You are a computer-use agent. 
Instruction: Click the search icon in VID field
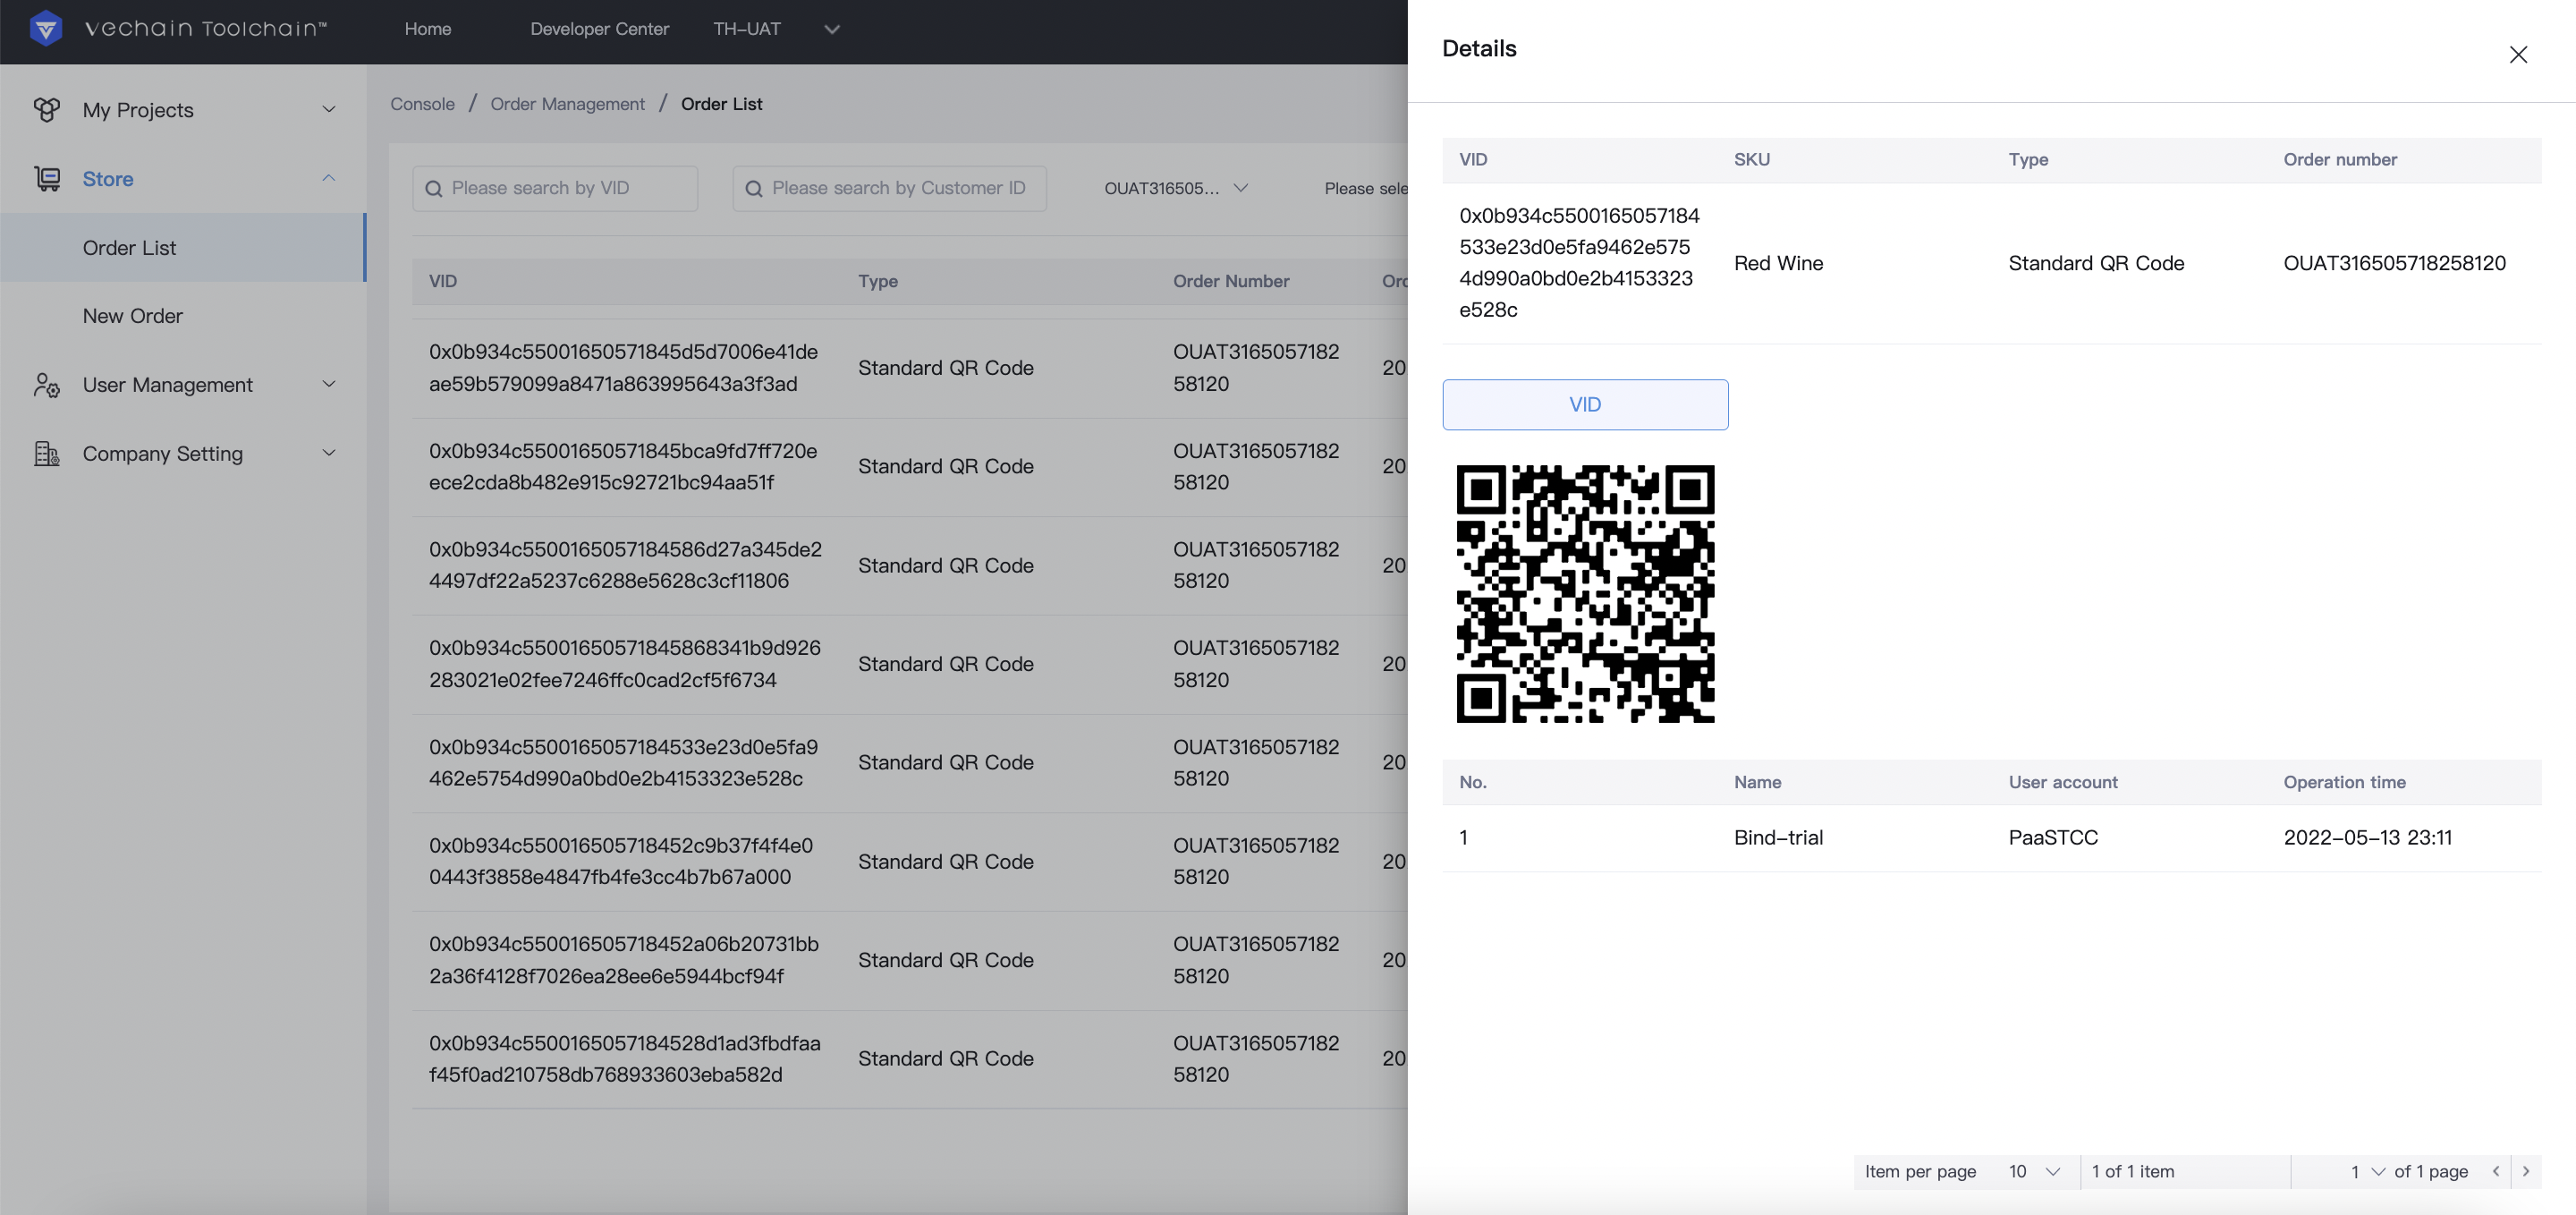(434, 189)
